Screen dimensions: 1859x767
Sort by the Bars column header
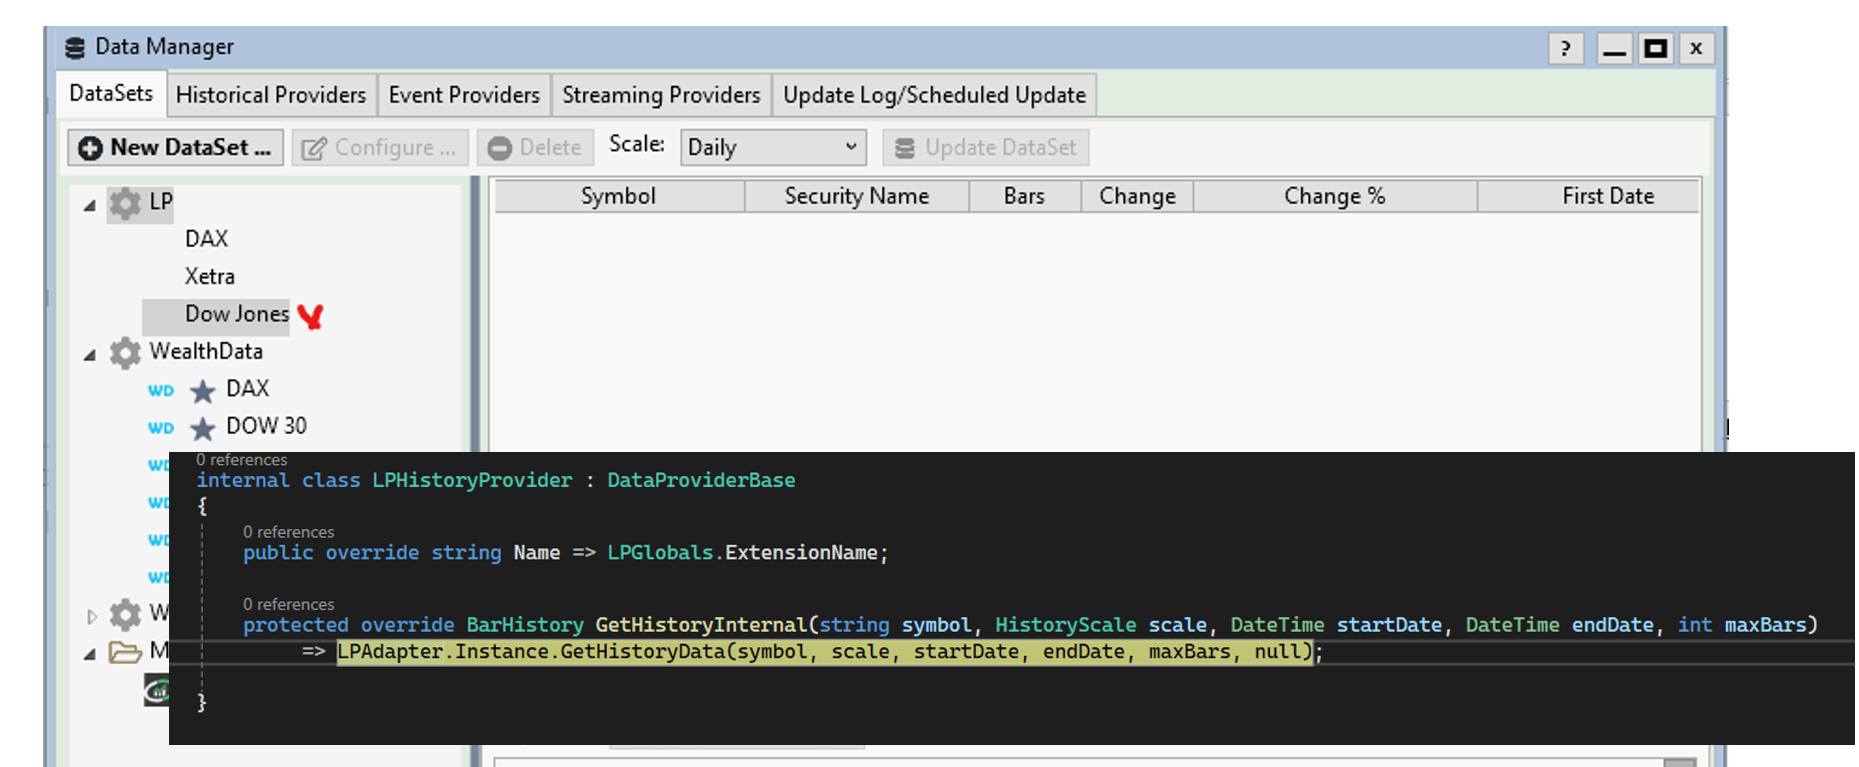click(1025, 196)
